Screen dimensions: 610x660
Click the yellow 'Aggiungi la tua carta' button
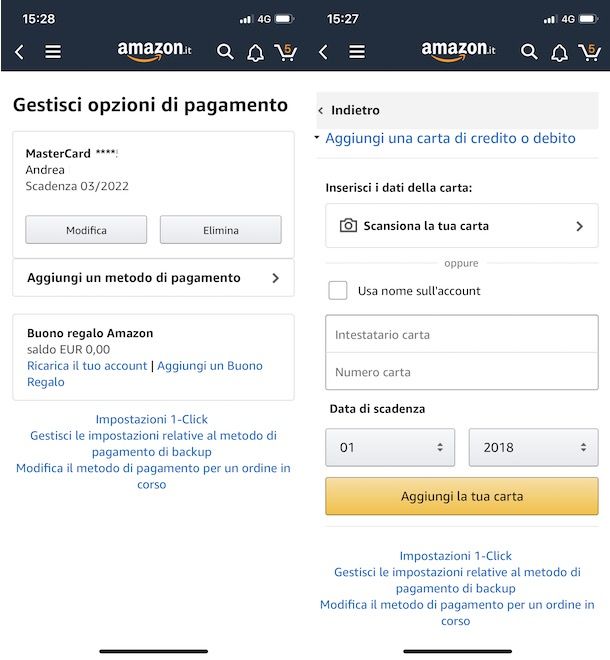pyautogui.click(x=462, y=496)
